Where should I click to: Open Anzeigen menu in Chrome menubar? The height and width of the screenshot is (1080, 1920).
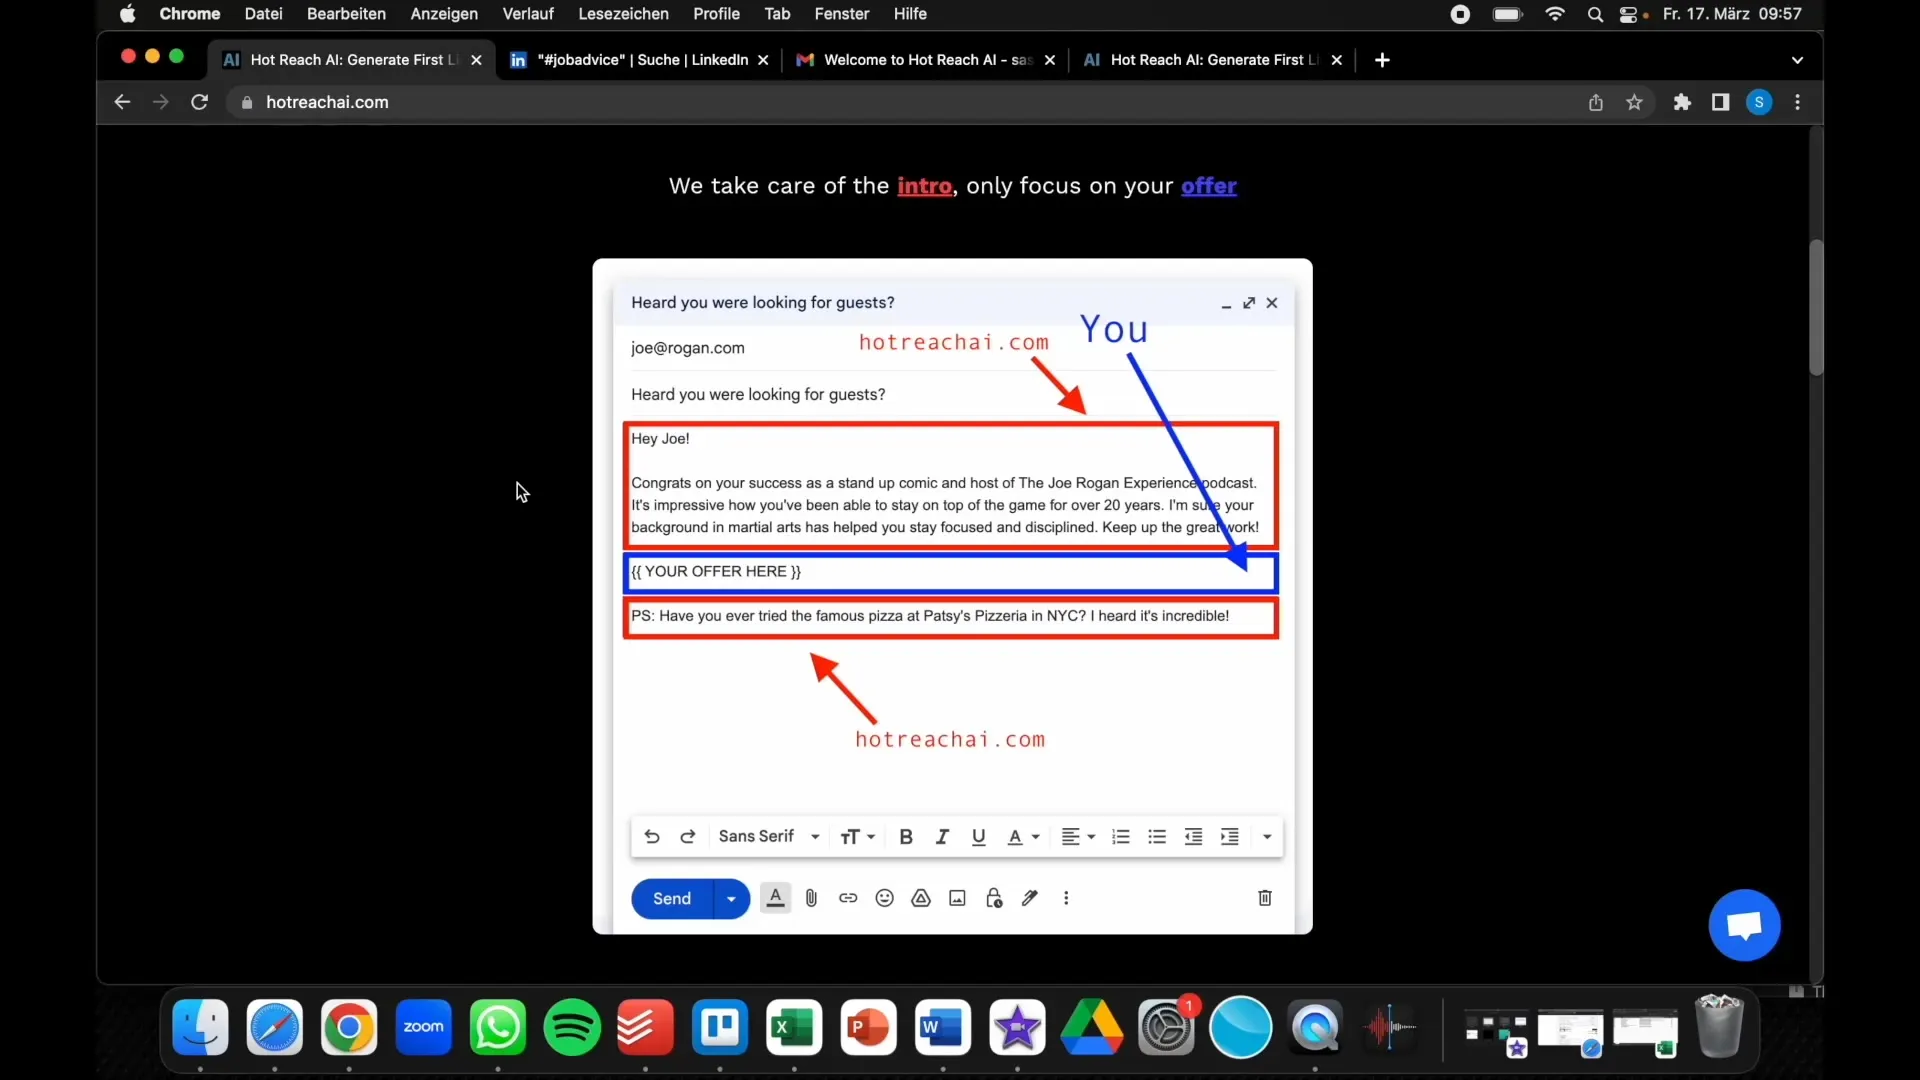point(443,15)
